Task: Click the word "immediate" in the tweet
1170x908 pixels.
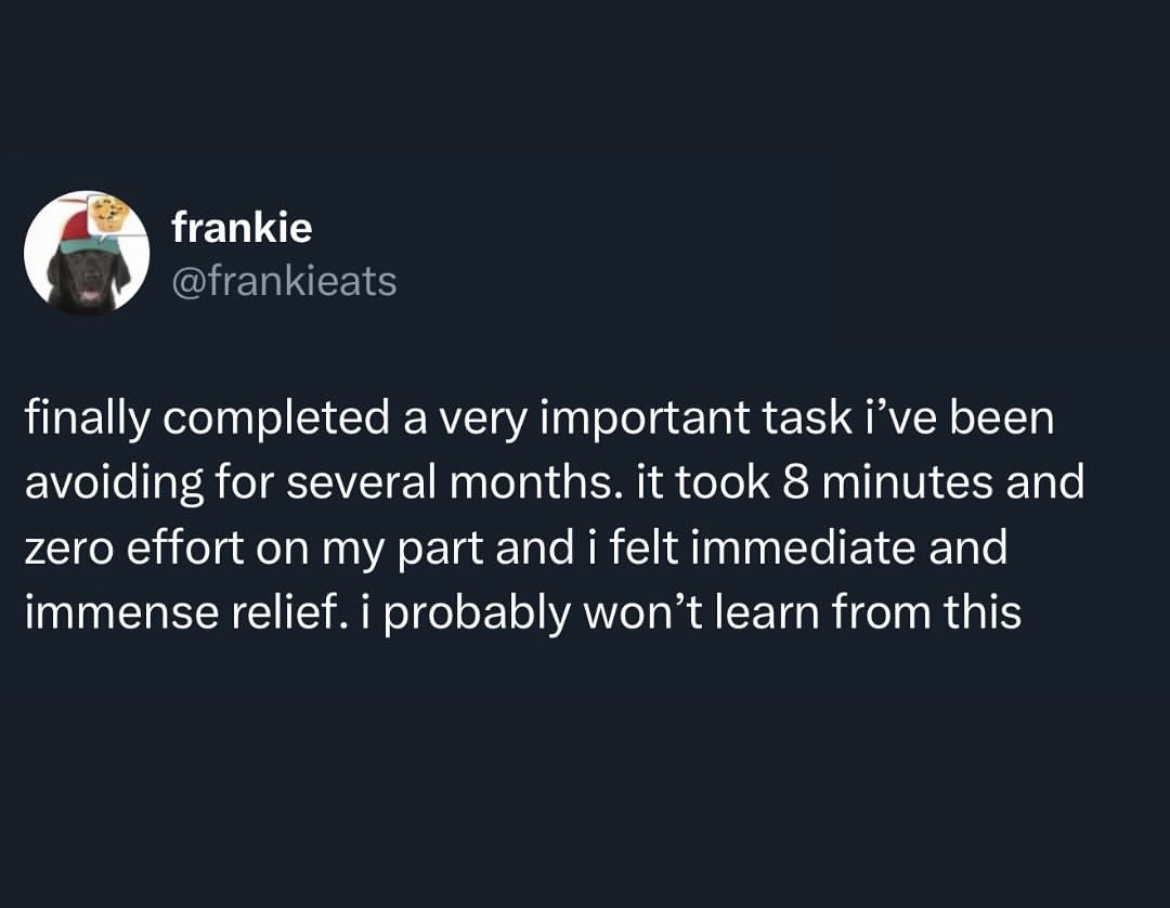Action: point(804,548)
